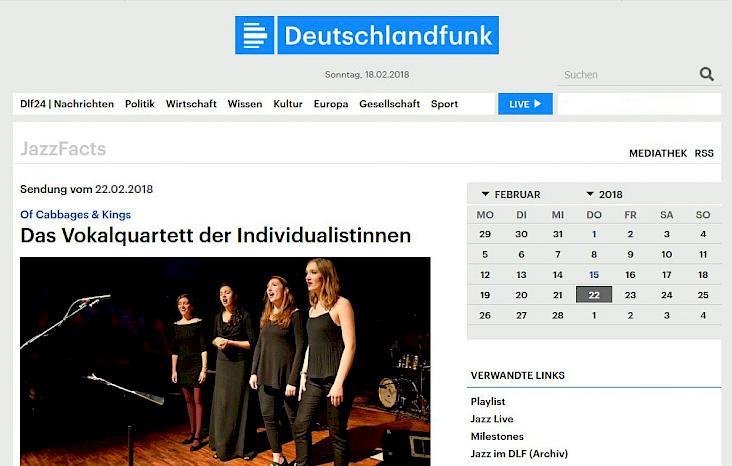
Task: Expand the FEBRUAR month dropdown
Action: [511, 194]
